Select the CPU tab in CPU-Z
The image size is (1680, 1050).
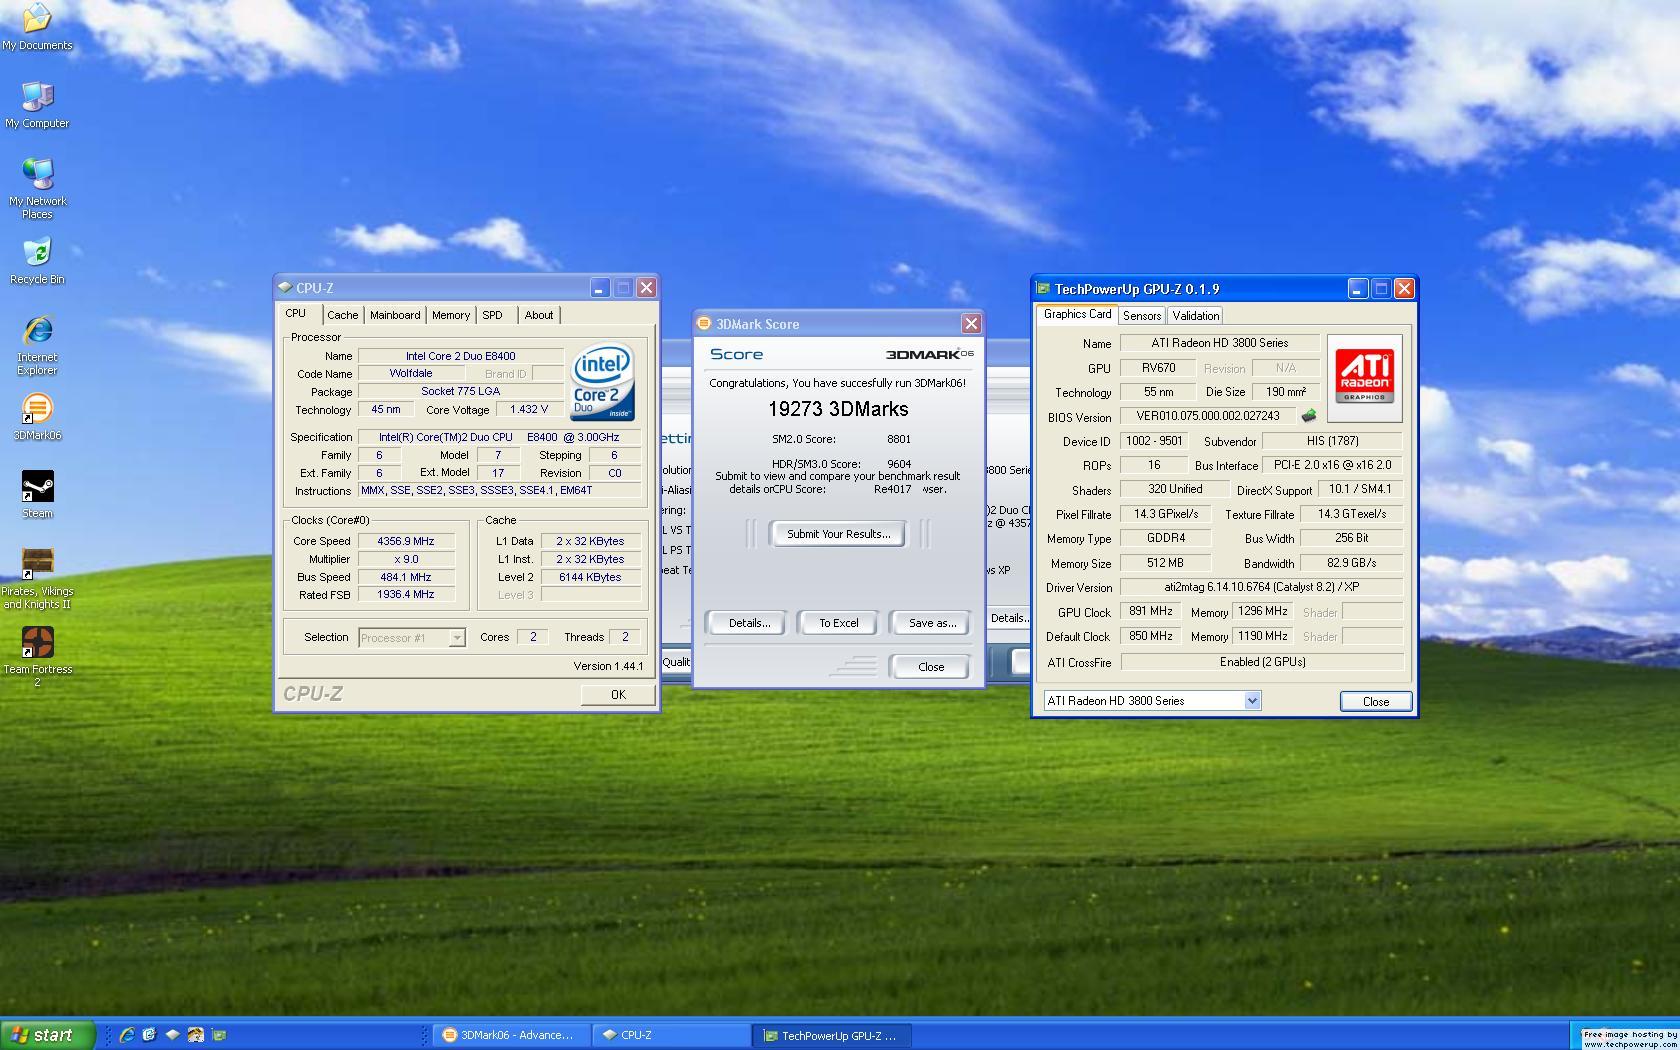pos(296,314)
